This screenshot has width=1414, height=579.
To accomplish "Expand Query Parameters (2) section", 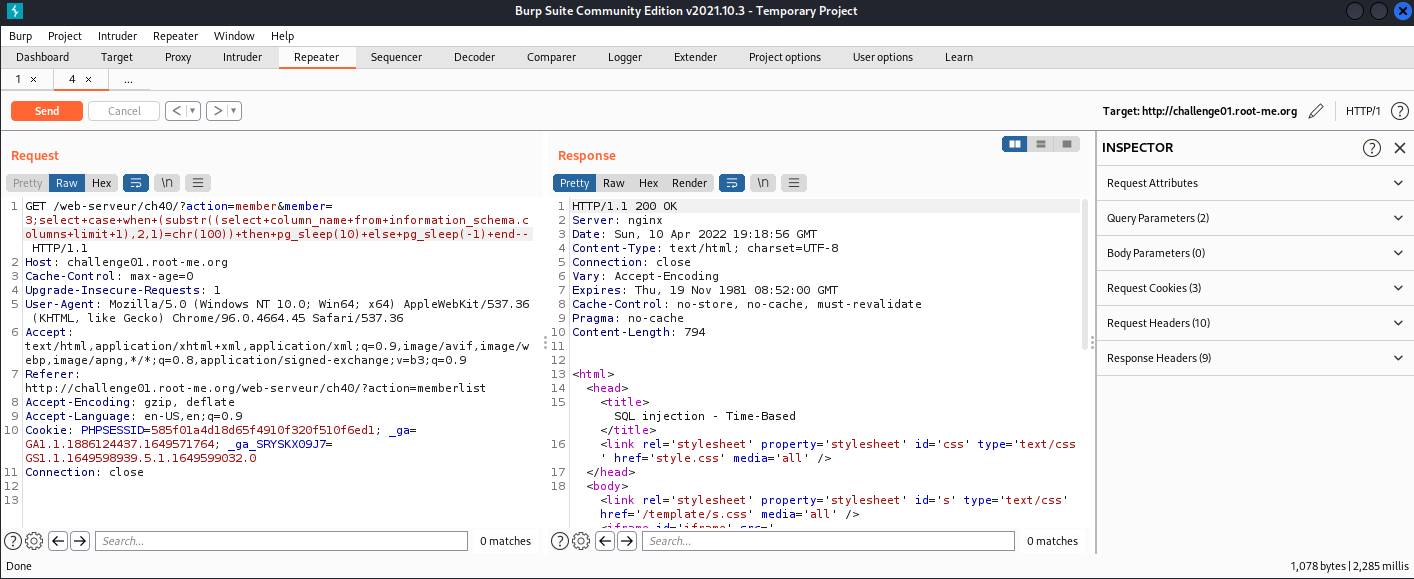I will tap(1255, 218).
